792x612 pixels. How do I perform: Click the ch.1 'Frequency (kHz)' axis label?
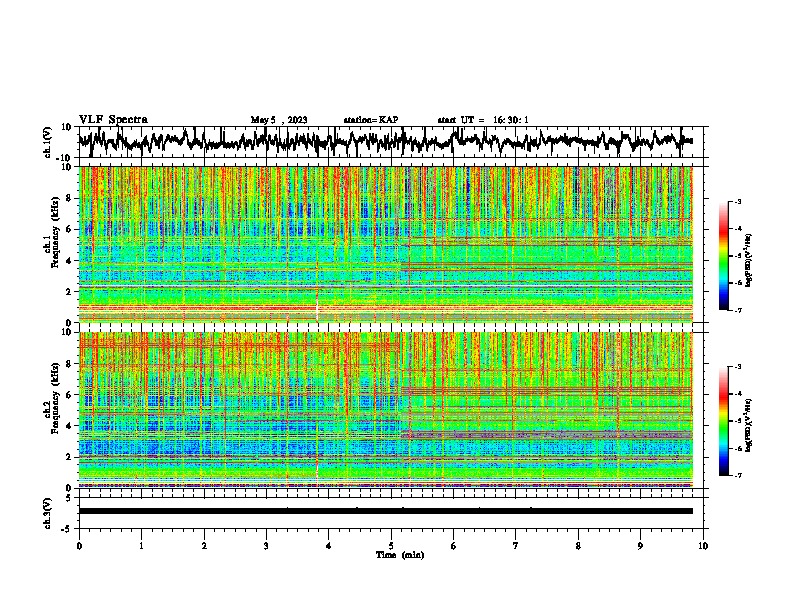pyautogui.click(x=53, y=233)
